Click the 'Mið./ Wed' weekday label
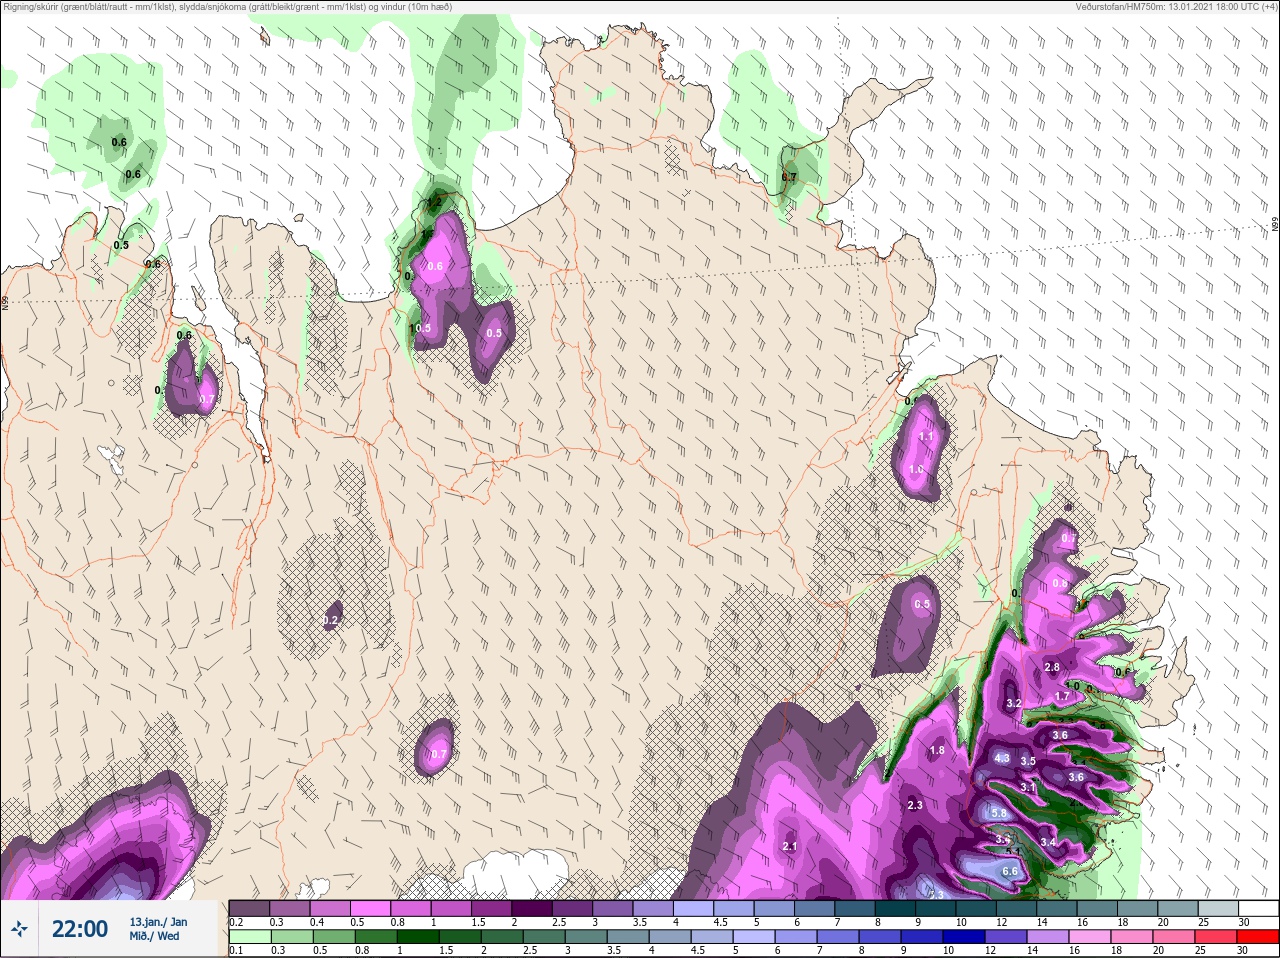Viewport: 1280px width, 958px height. 155,936
